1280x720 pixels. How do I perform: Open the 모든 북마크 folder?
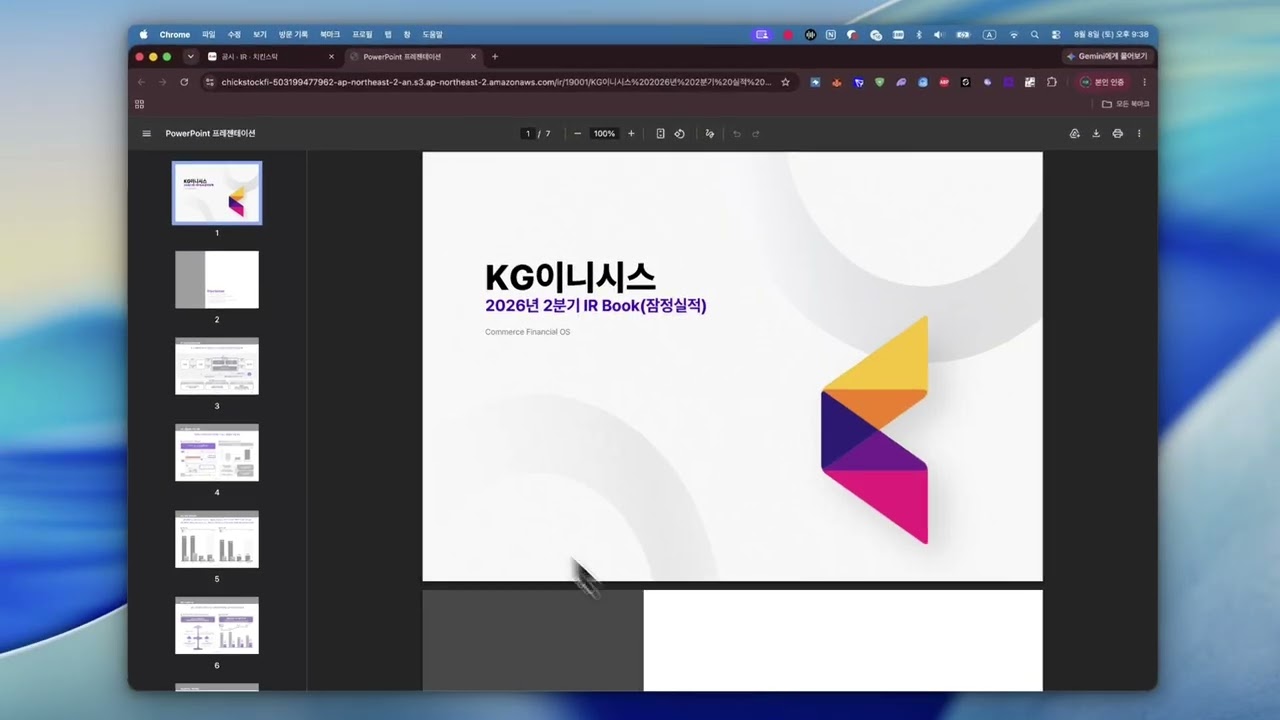[x=1126, y=104]
